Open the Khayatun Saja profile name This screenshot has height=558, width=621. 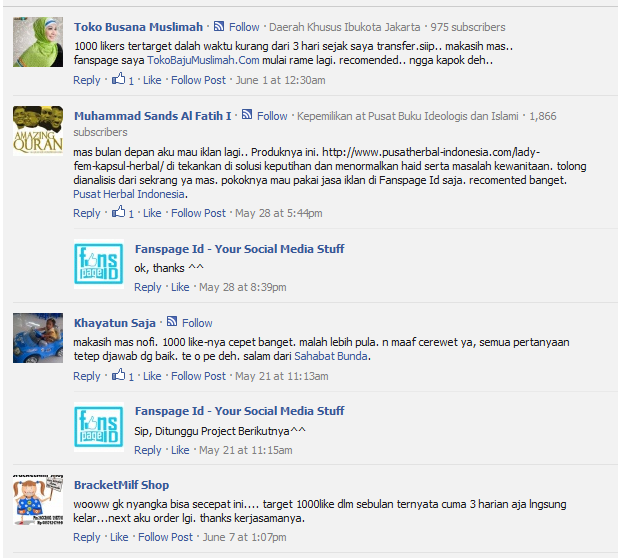pyautogui.click(x=114, y=323)
